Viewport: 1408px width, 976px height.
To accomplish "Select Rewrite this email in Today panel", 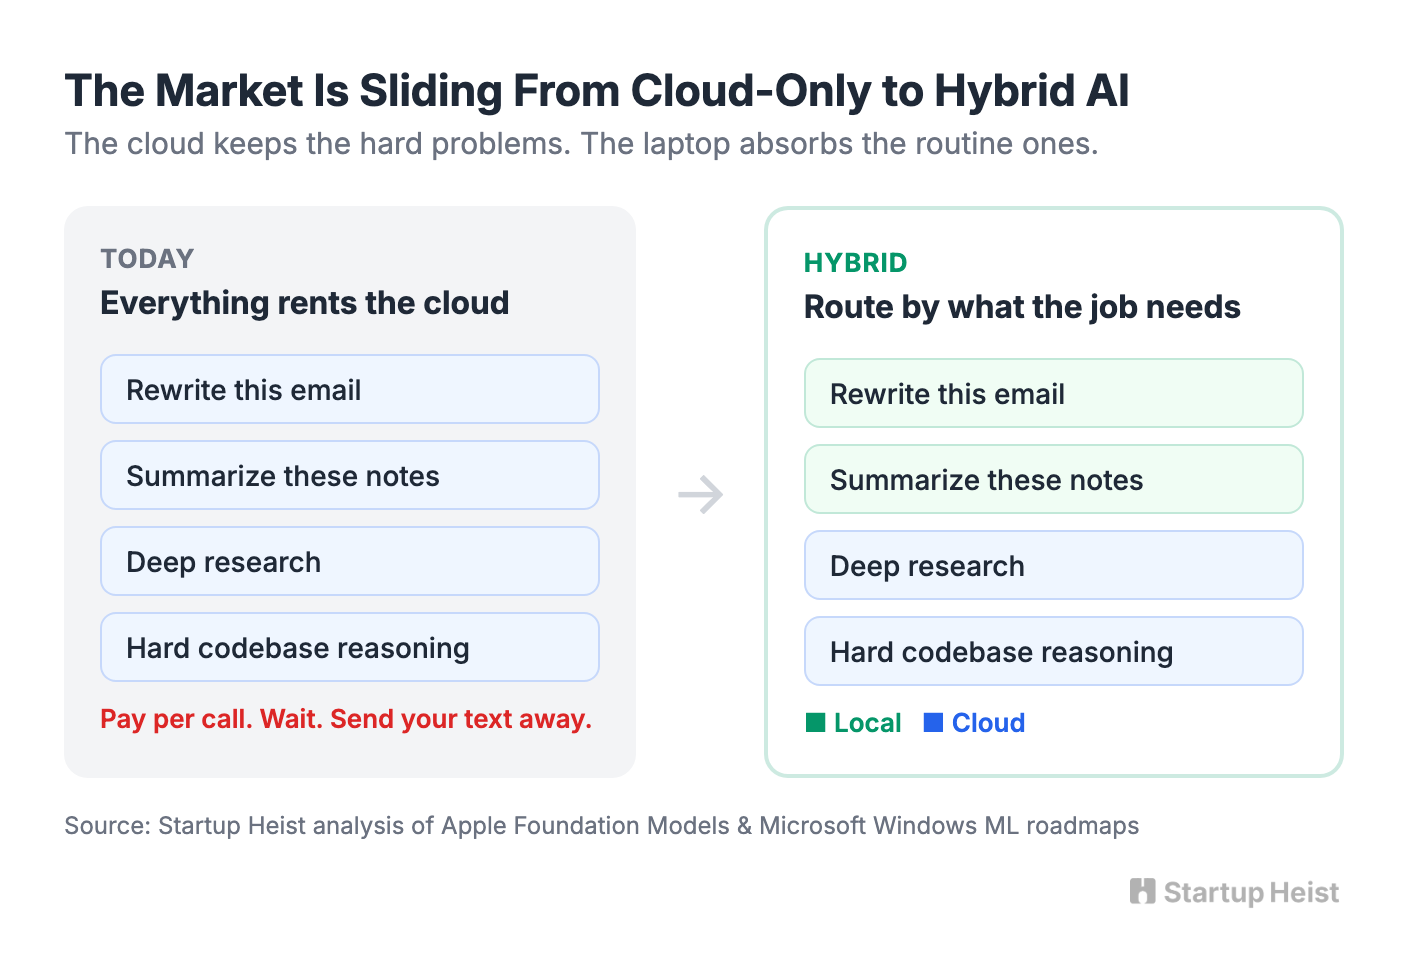I will tap(350, 389).
